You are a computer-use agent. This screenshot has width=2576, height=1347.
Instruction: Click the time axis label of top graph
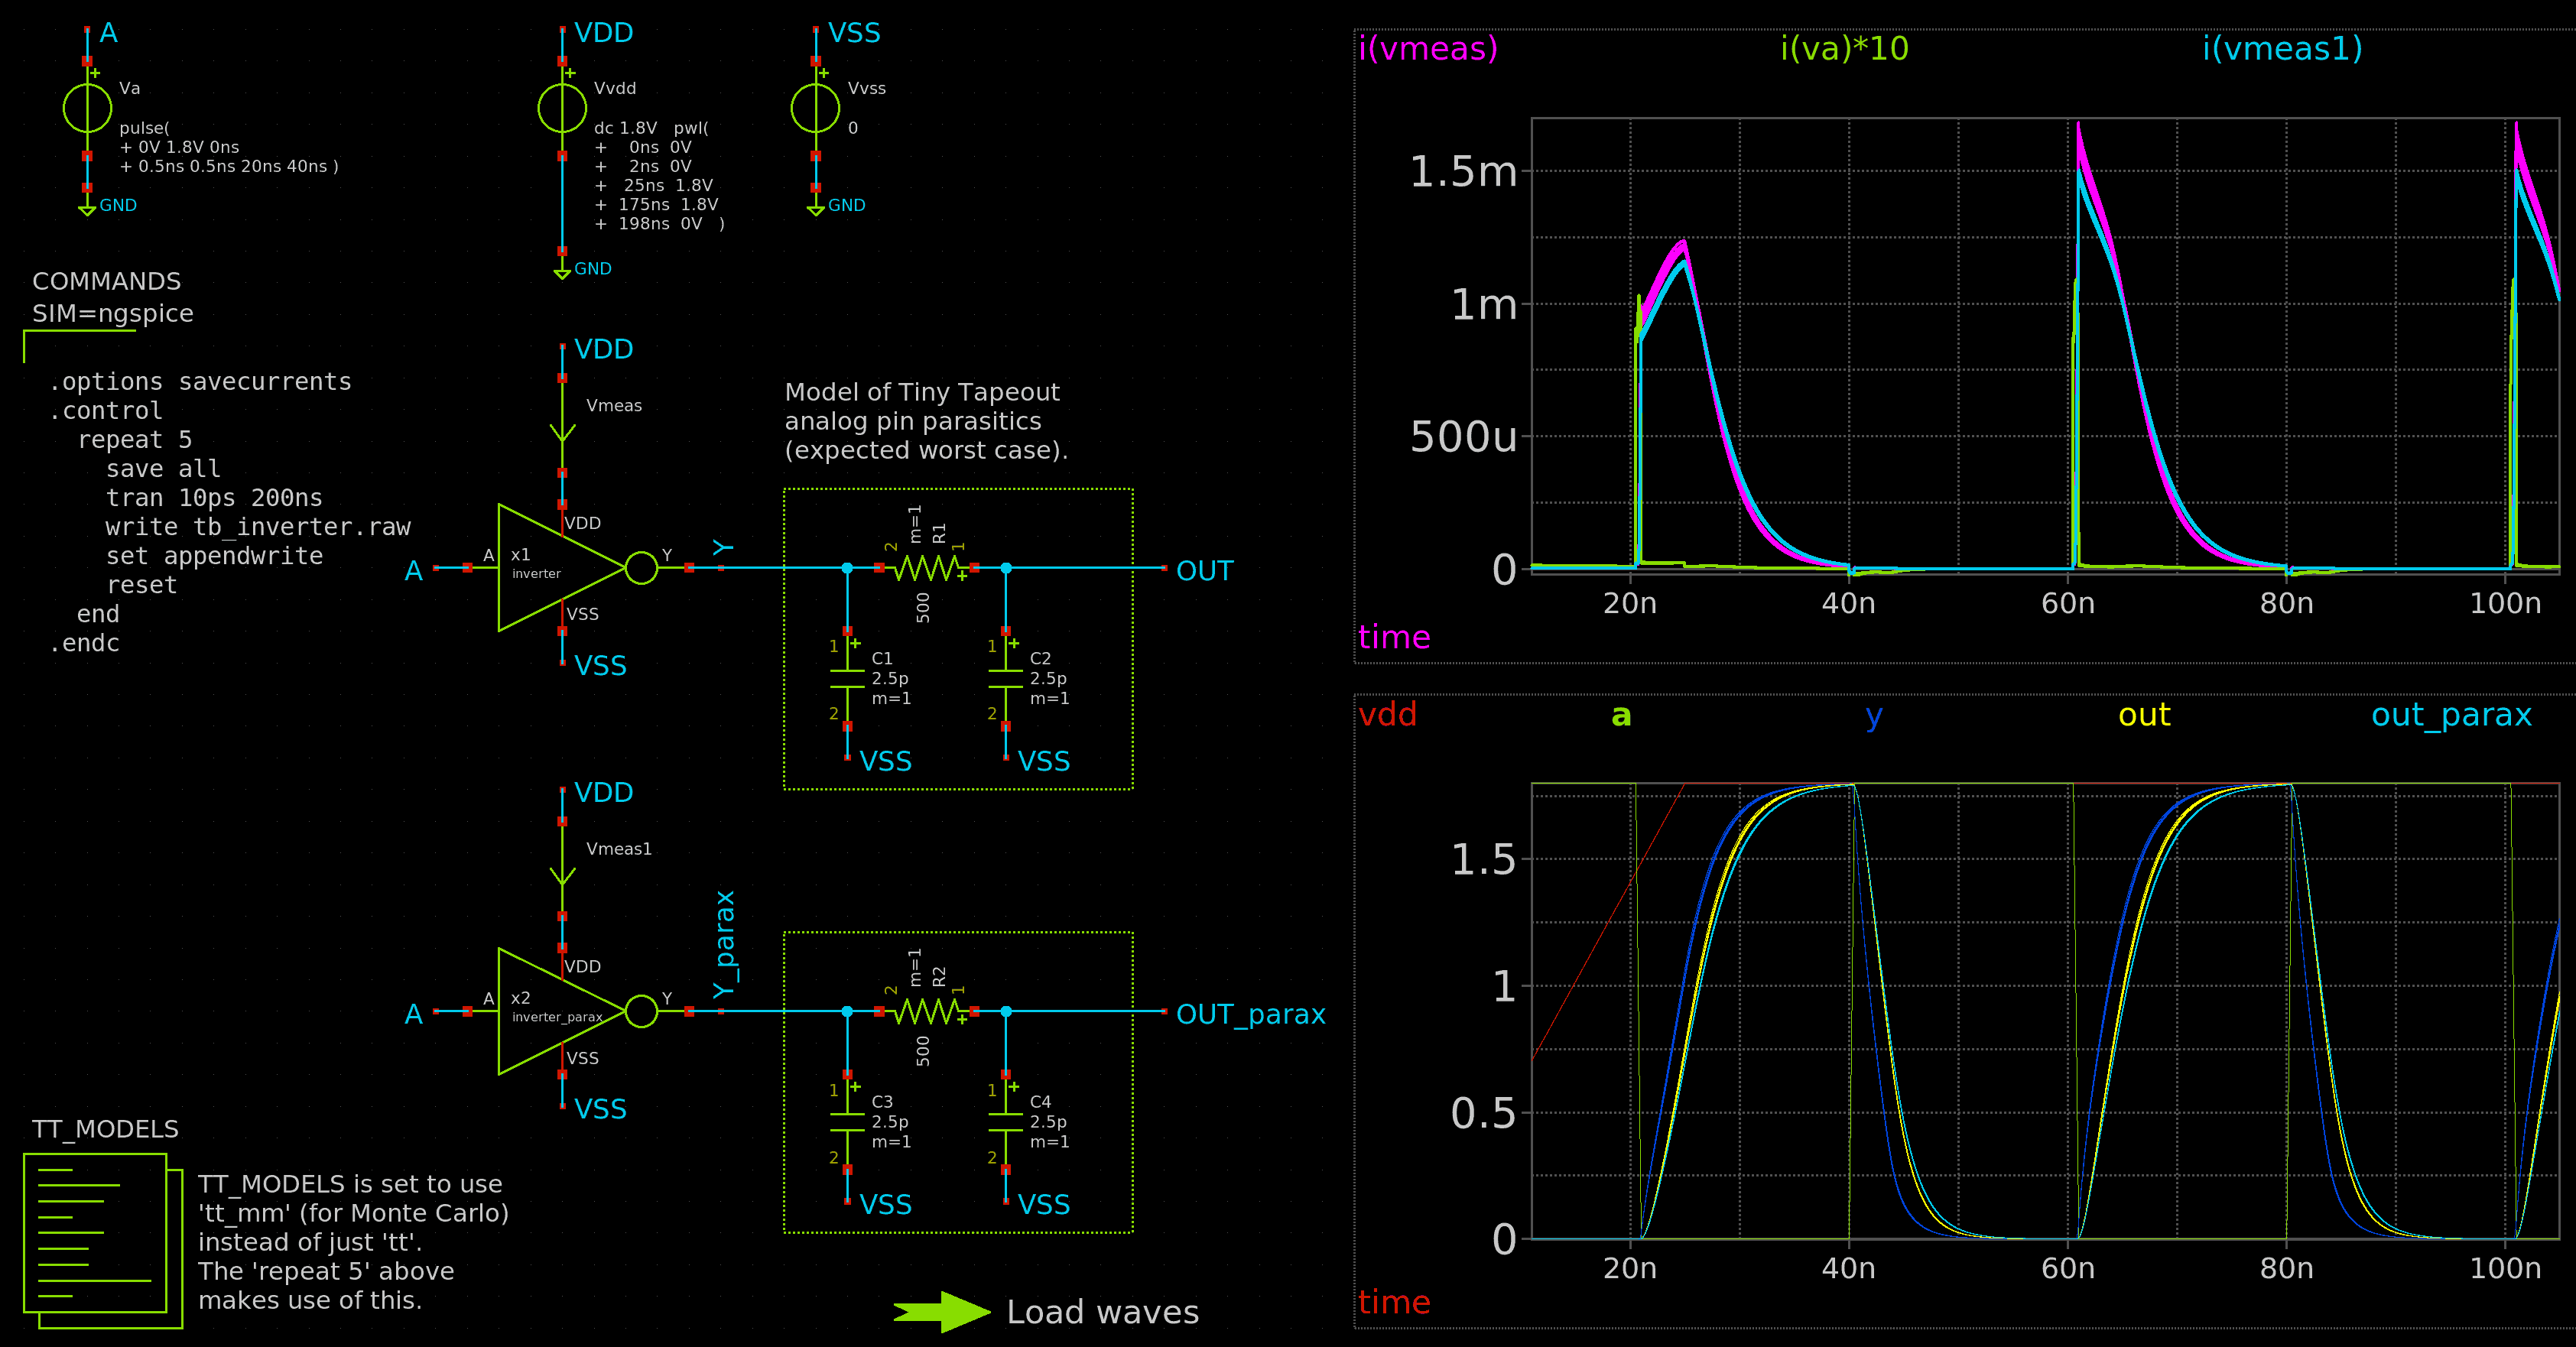pos(1394,637)
